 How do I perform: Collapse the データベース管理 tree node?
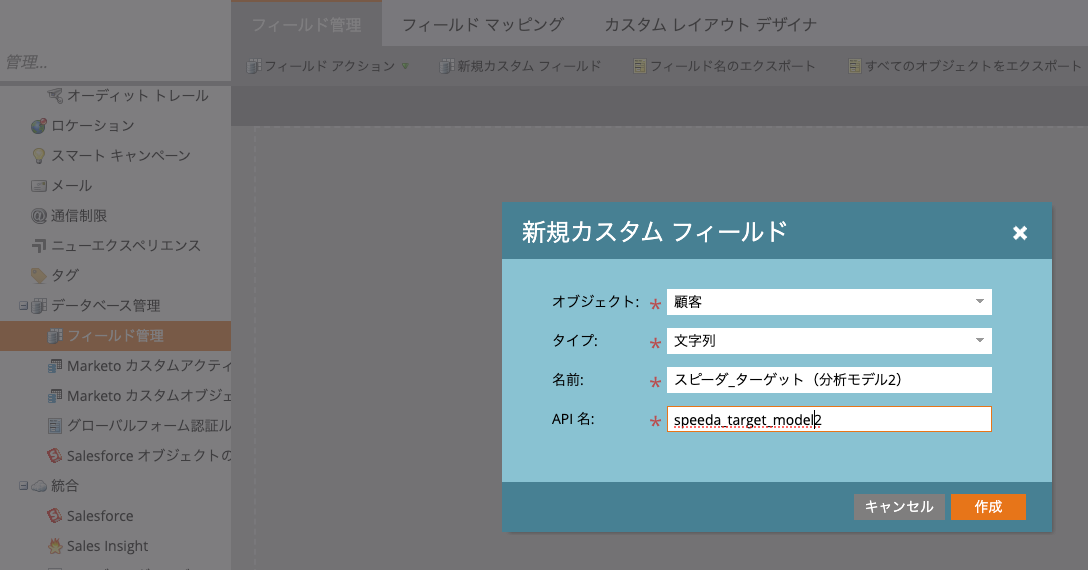22,306
